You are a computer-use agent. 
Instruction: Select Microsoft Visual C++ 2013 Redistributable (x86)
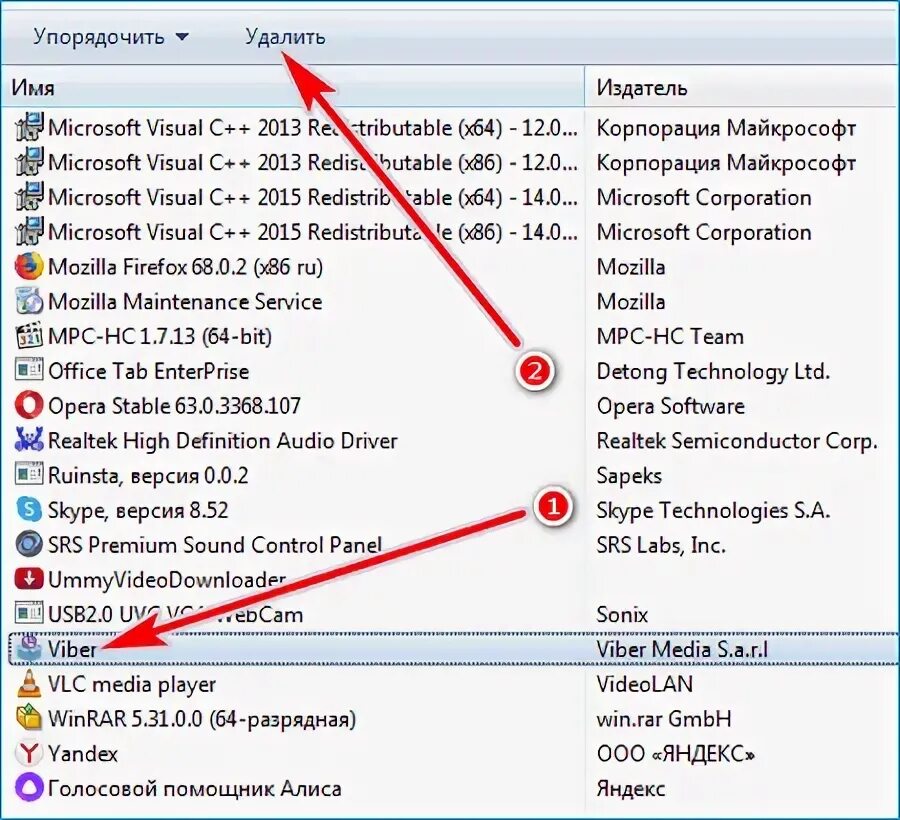coord(313,162)
